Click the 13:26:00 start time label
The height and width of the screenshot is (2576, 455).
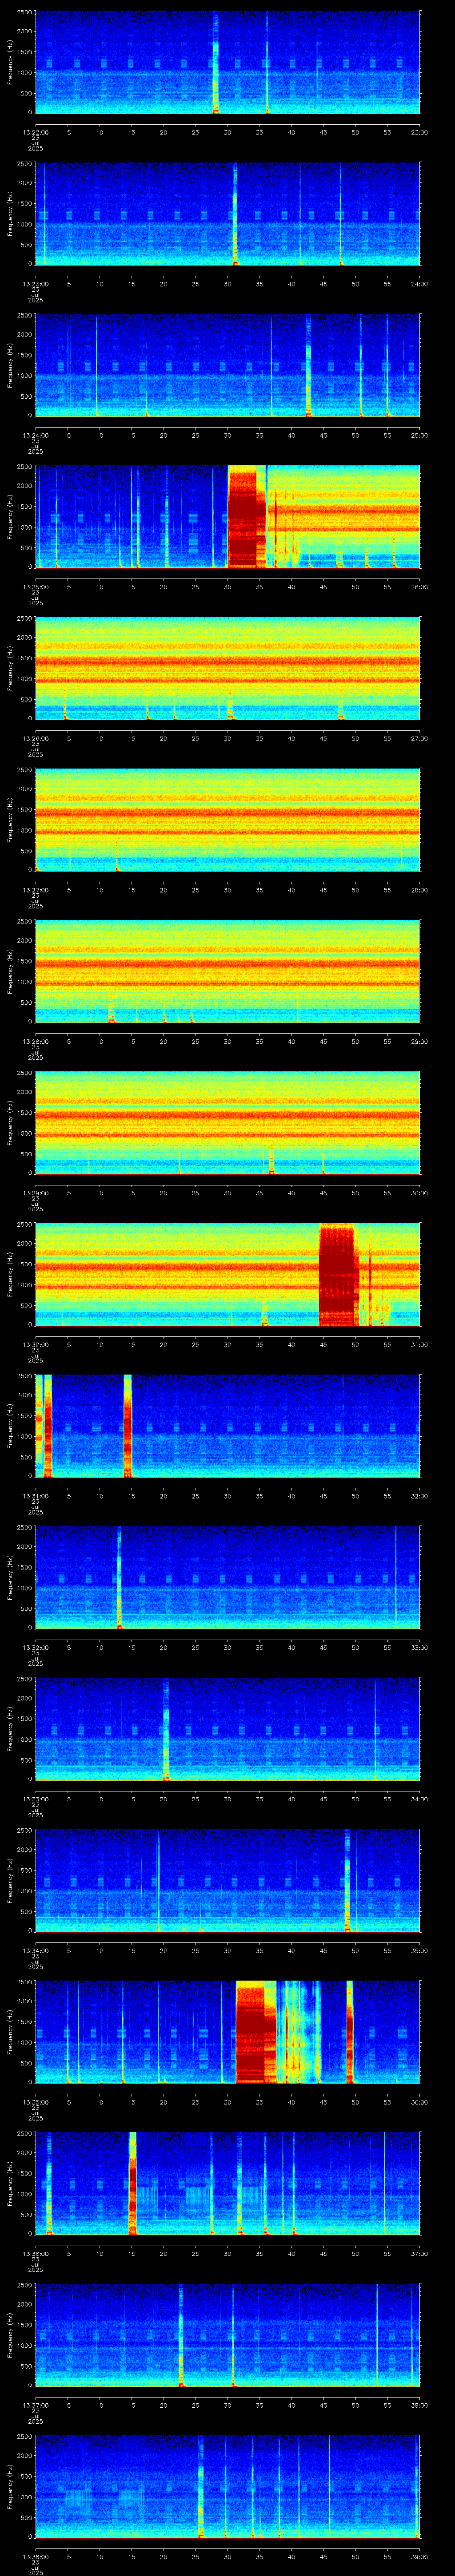[36, 738]
